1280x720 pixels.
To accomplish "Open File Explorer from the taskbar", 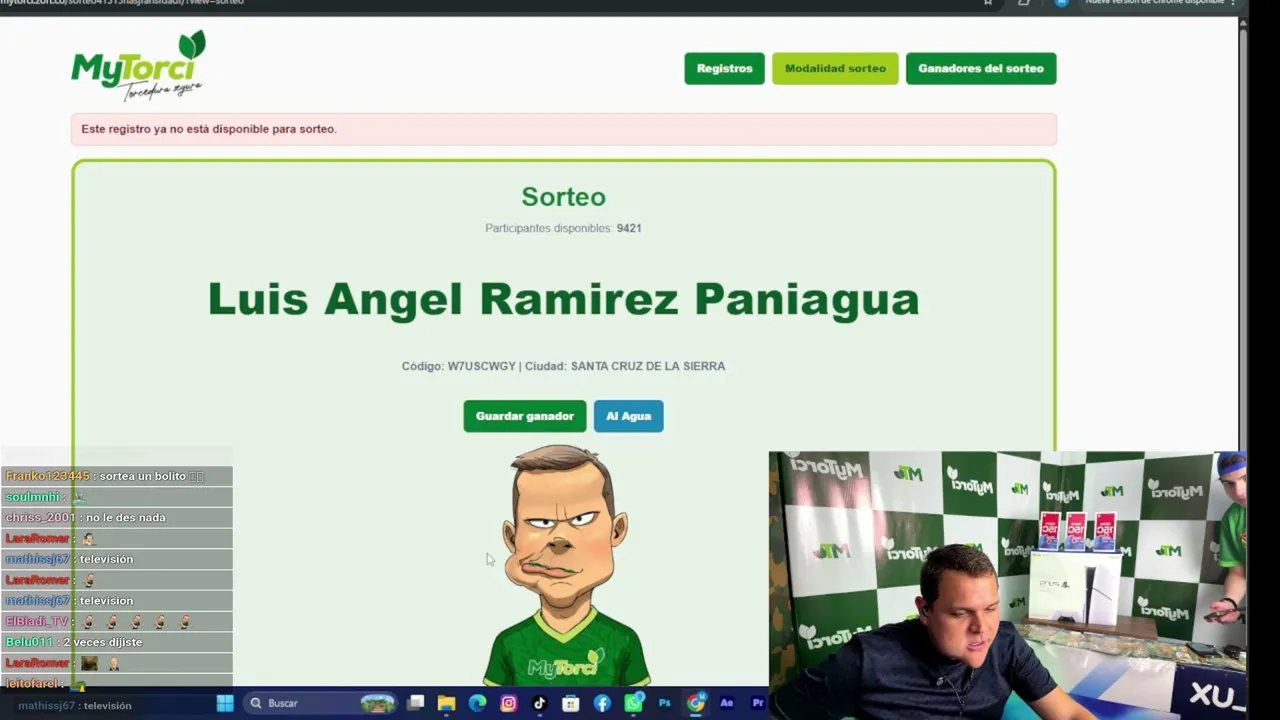I will pyautogui.click(x=446, y=703).
